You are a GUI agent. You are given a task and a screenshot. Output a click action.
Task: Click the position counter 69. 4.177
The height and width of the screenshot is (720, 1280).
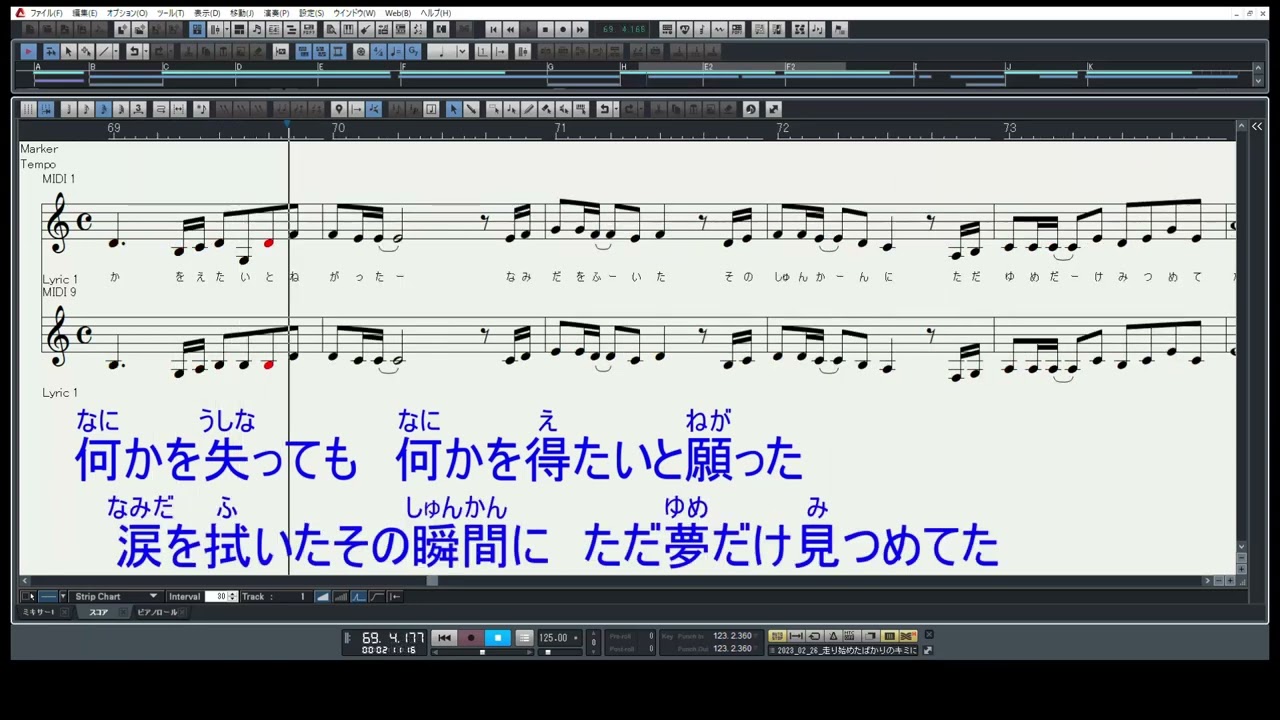393,637
